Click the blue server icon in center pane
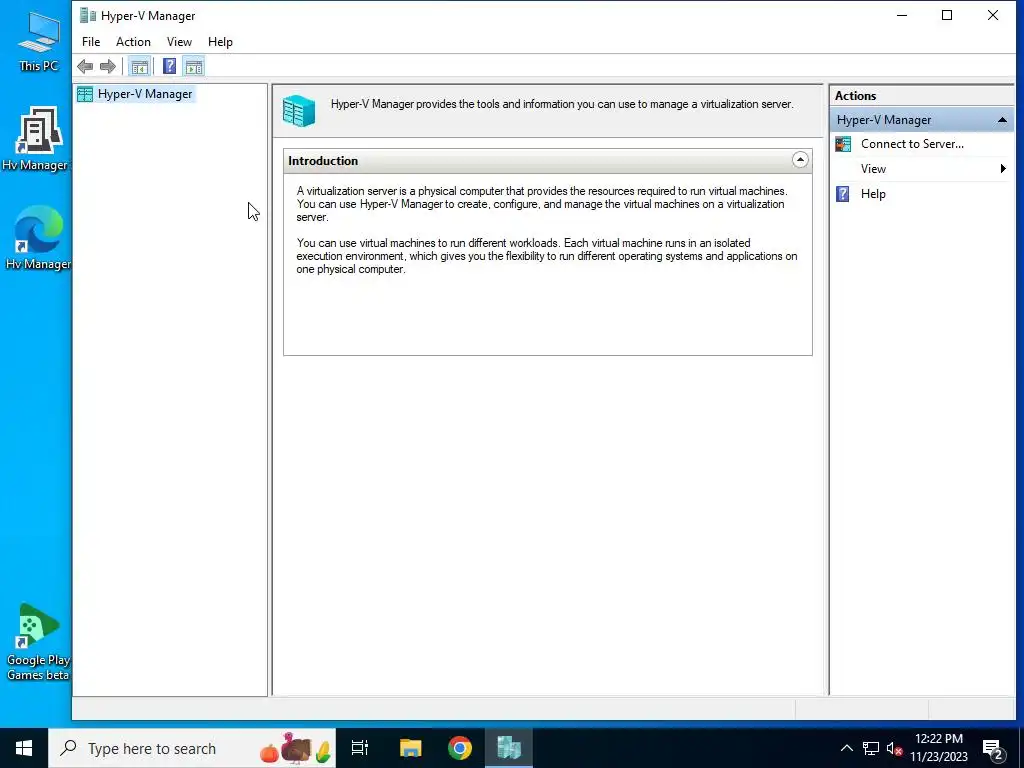The width and height of the screenshot is (1024, 768). tap(299, 110)
